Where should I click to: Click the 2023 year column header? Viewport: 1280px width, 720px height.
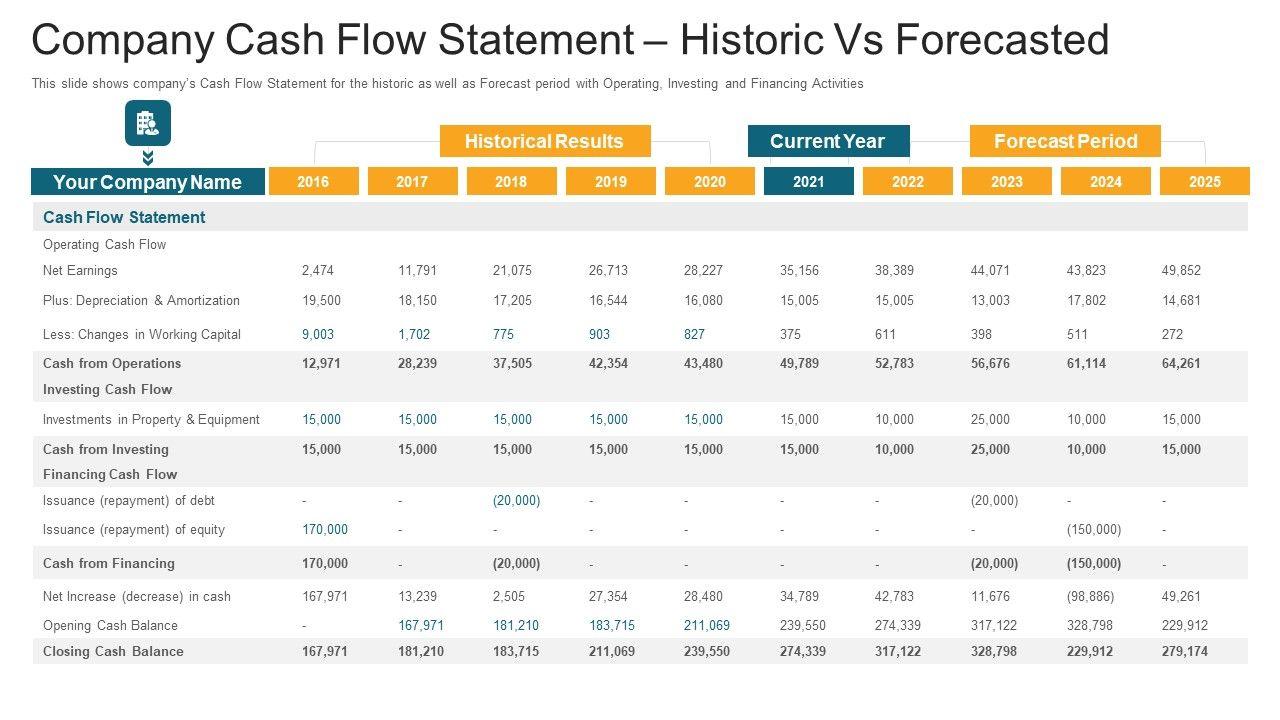(1006, 181)
